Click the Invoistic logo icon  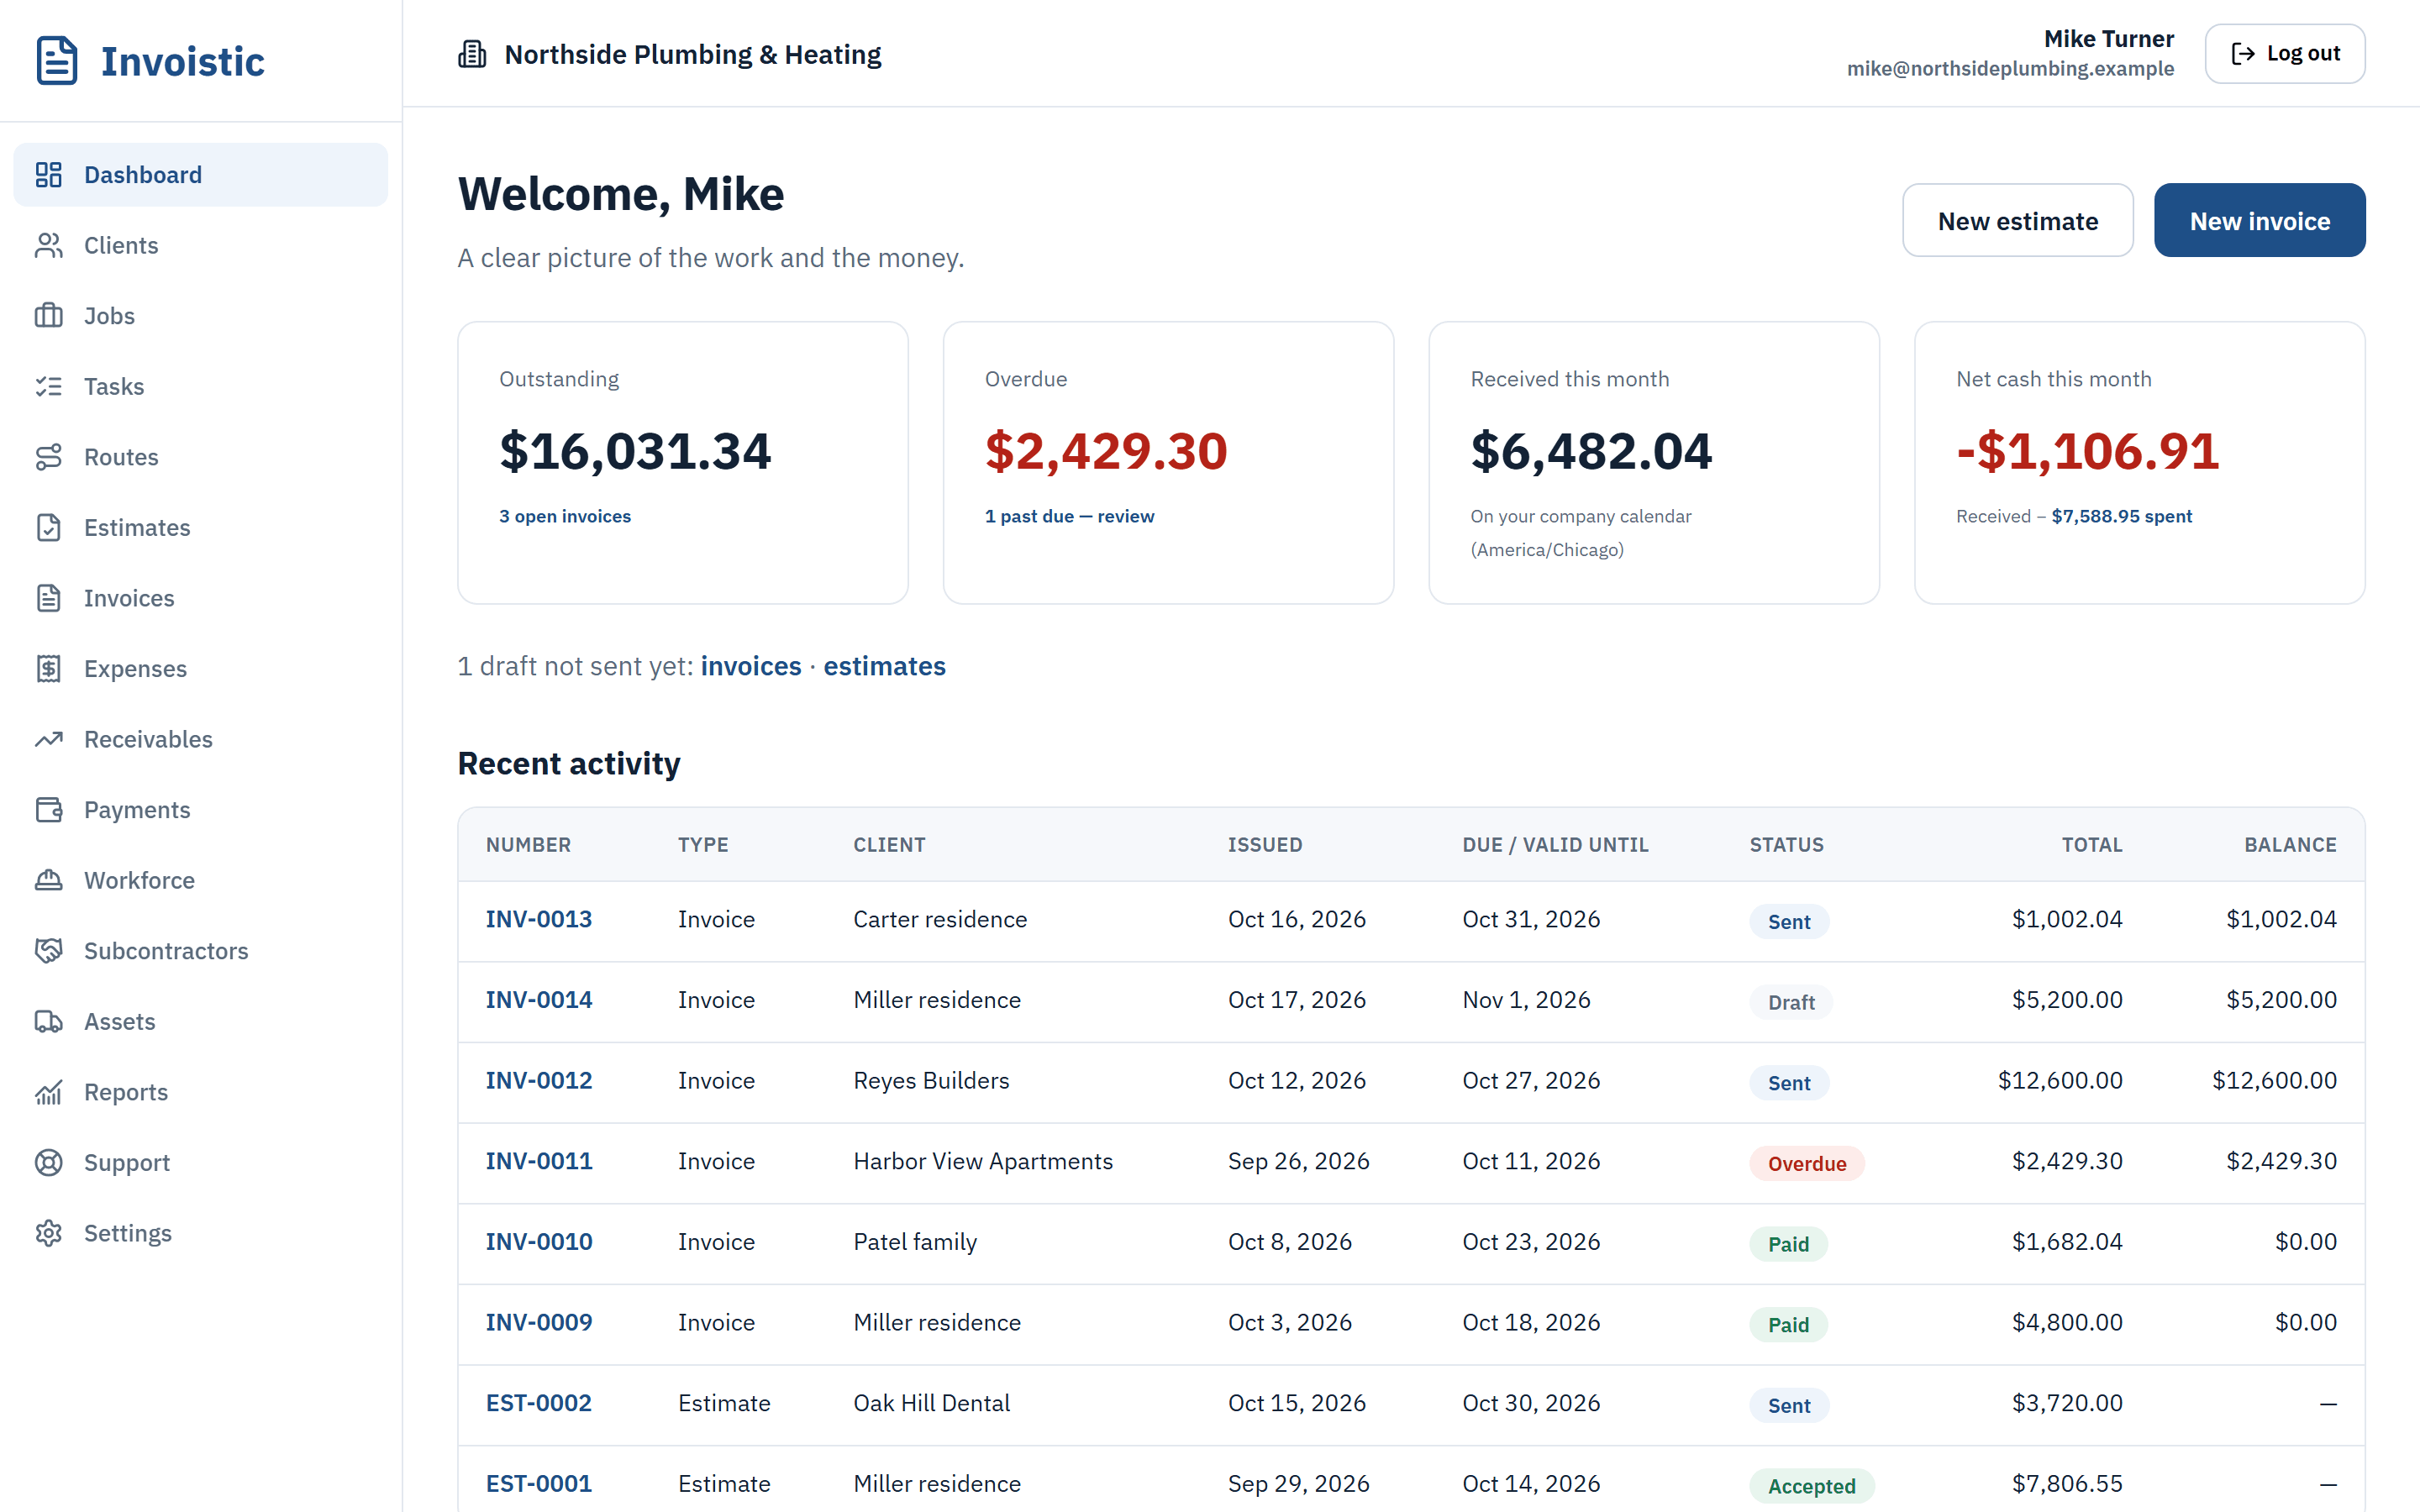(x=56, y=61)
